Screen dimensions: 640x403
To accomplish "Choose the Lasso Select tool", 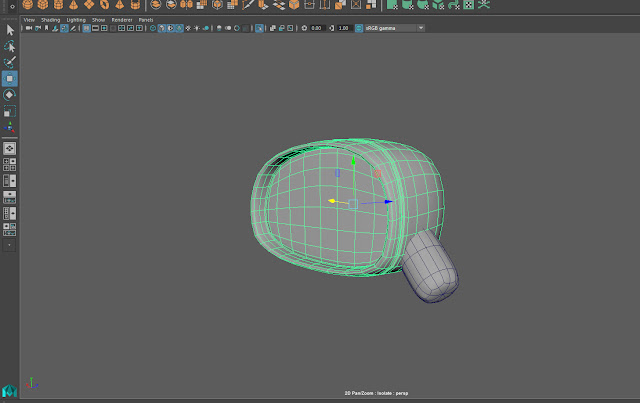I will (x=10, y=46).
